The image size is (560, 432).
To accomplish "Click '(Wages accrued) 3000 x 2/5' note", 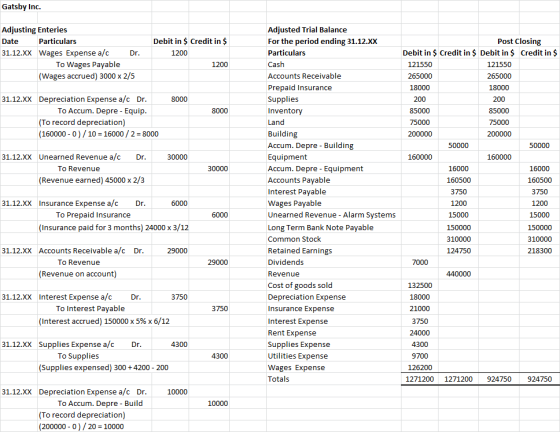I will click(87, 76).
